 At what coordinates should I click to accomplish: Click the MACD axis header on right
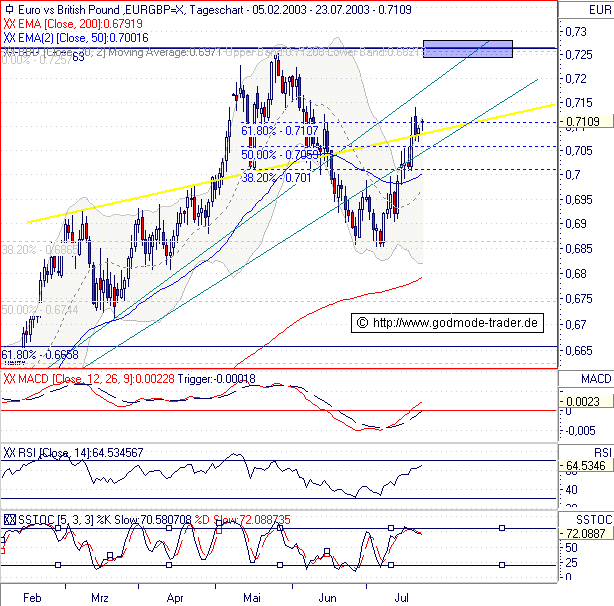[585, 379]
